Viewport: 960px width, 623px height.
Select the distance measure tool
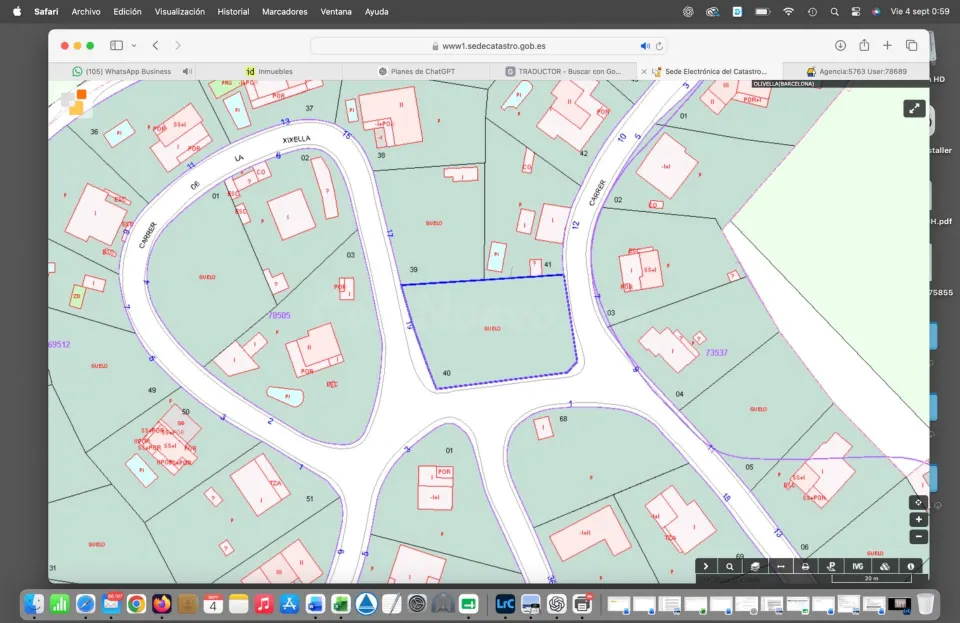pos(781,566)
